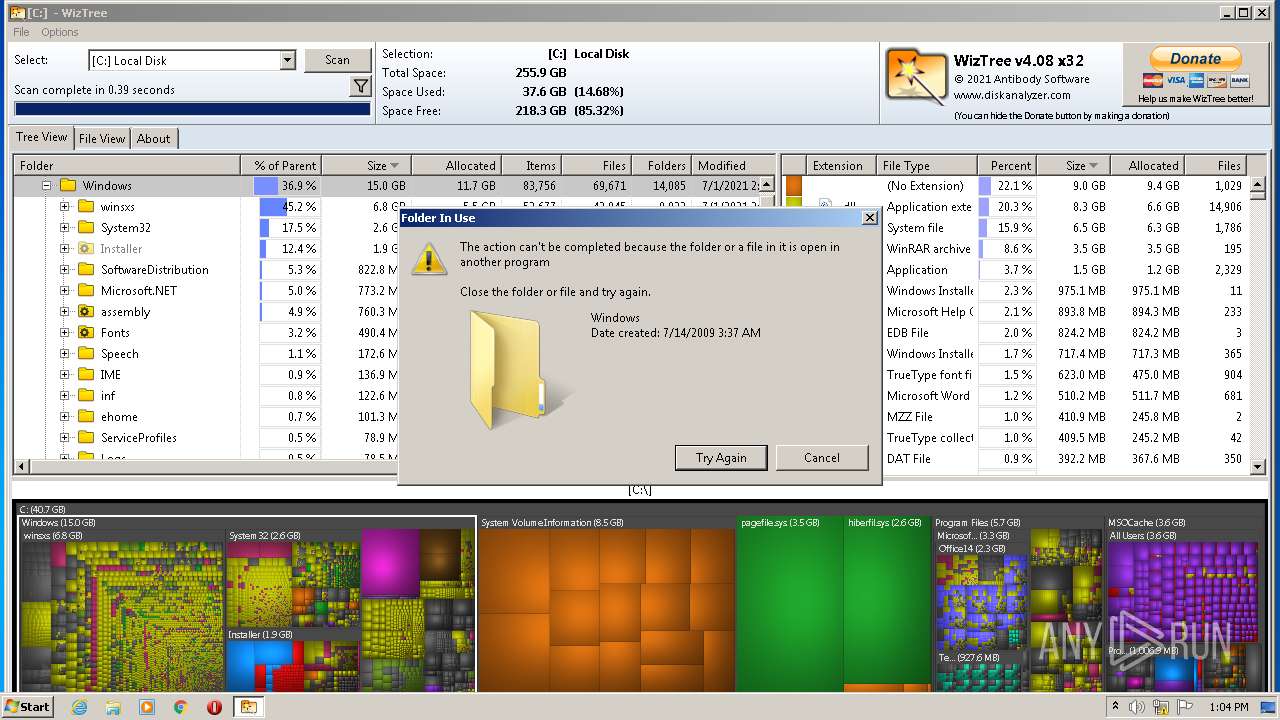
Task: Click the Speech folder icon
Action: pyautogui.click(x=86, y=353)
